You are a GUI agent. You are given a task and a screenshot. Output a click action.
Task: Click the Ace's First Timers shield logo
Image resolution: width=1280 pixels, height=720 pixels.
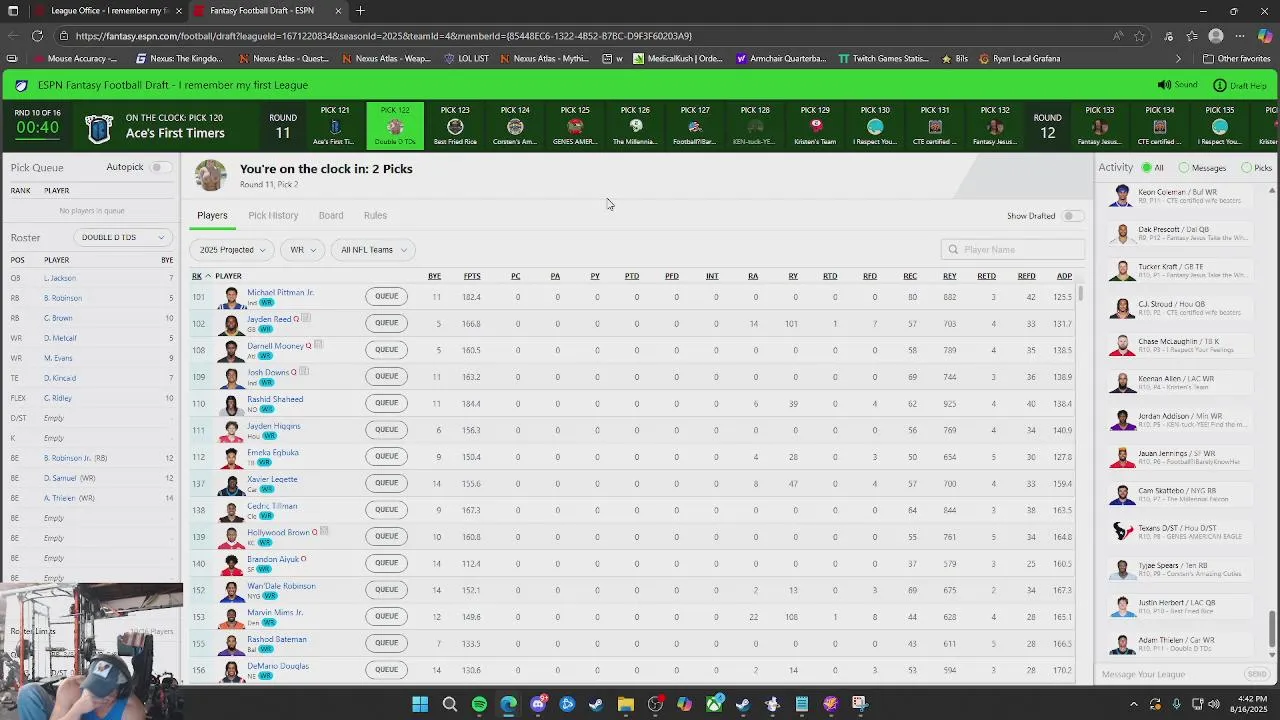(x=98, y=128)
